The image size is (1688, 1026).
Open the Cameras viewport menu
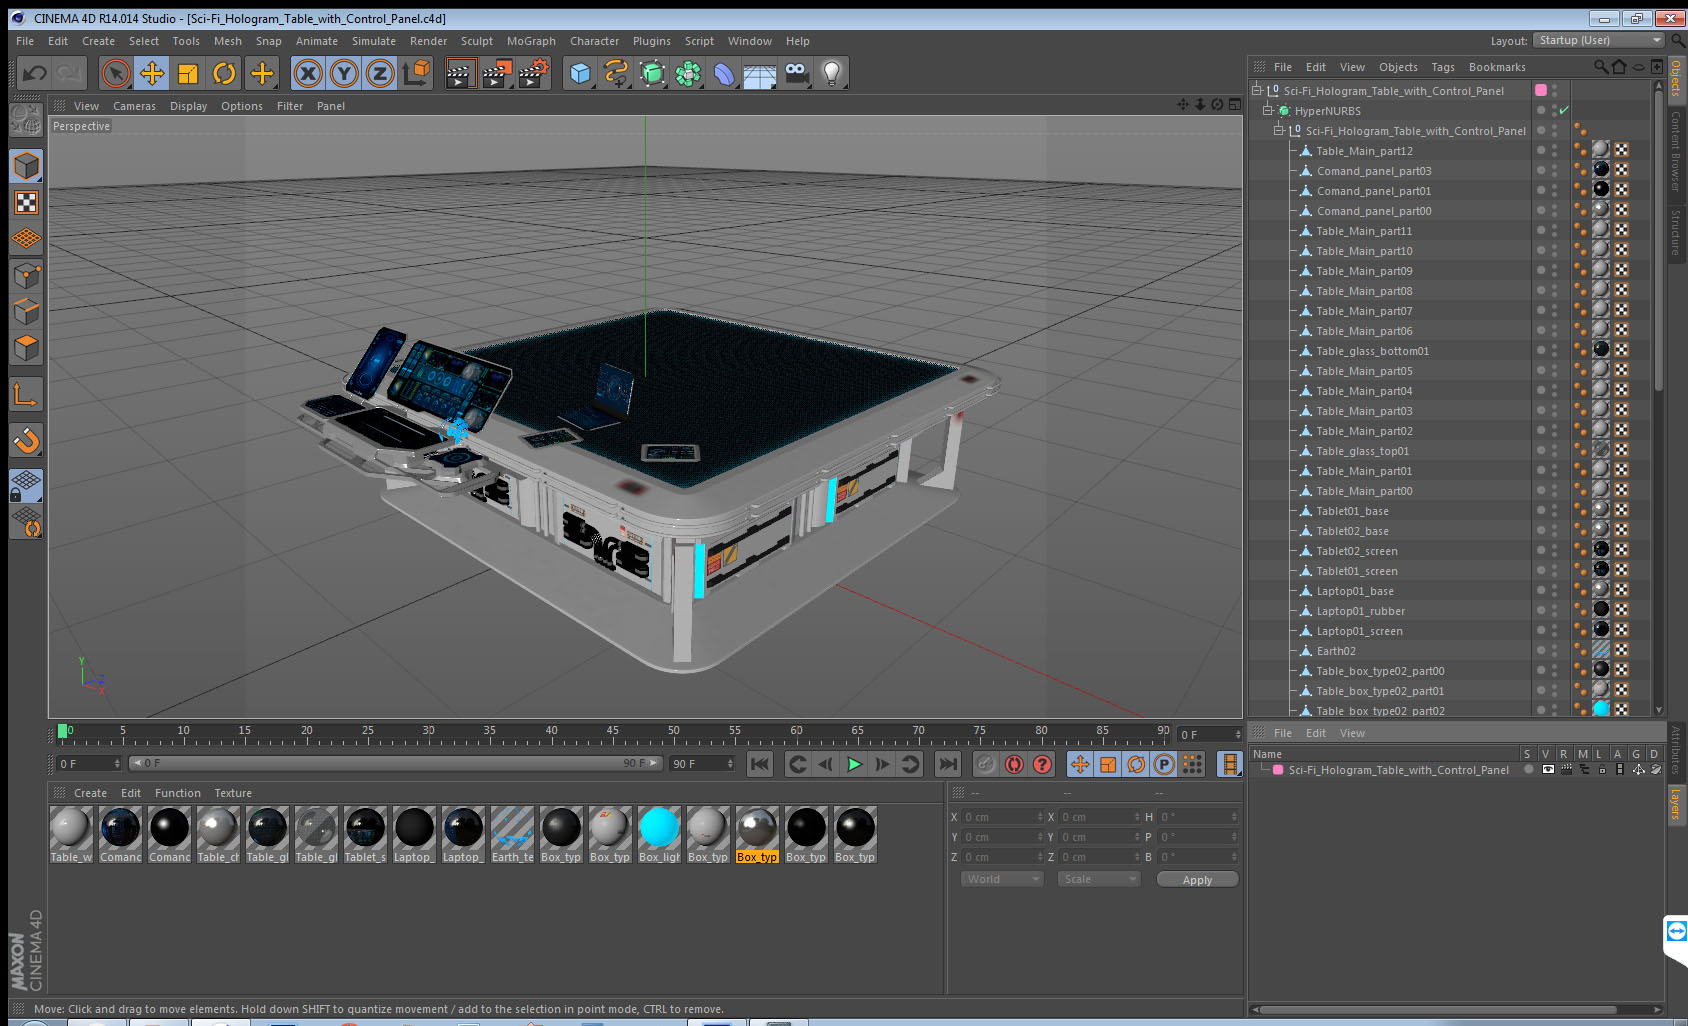tap(134, 106)
